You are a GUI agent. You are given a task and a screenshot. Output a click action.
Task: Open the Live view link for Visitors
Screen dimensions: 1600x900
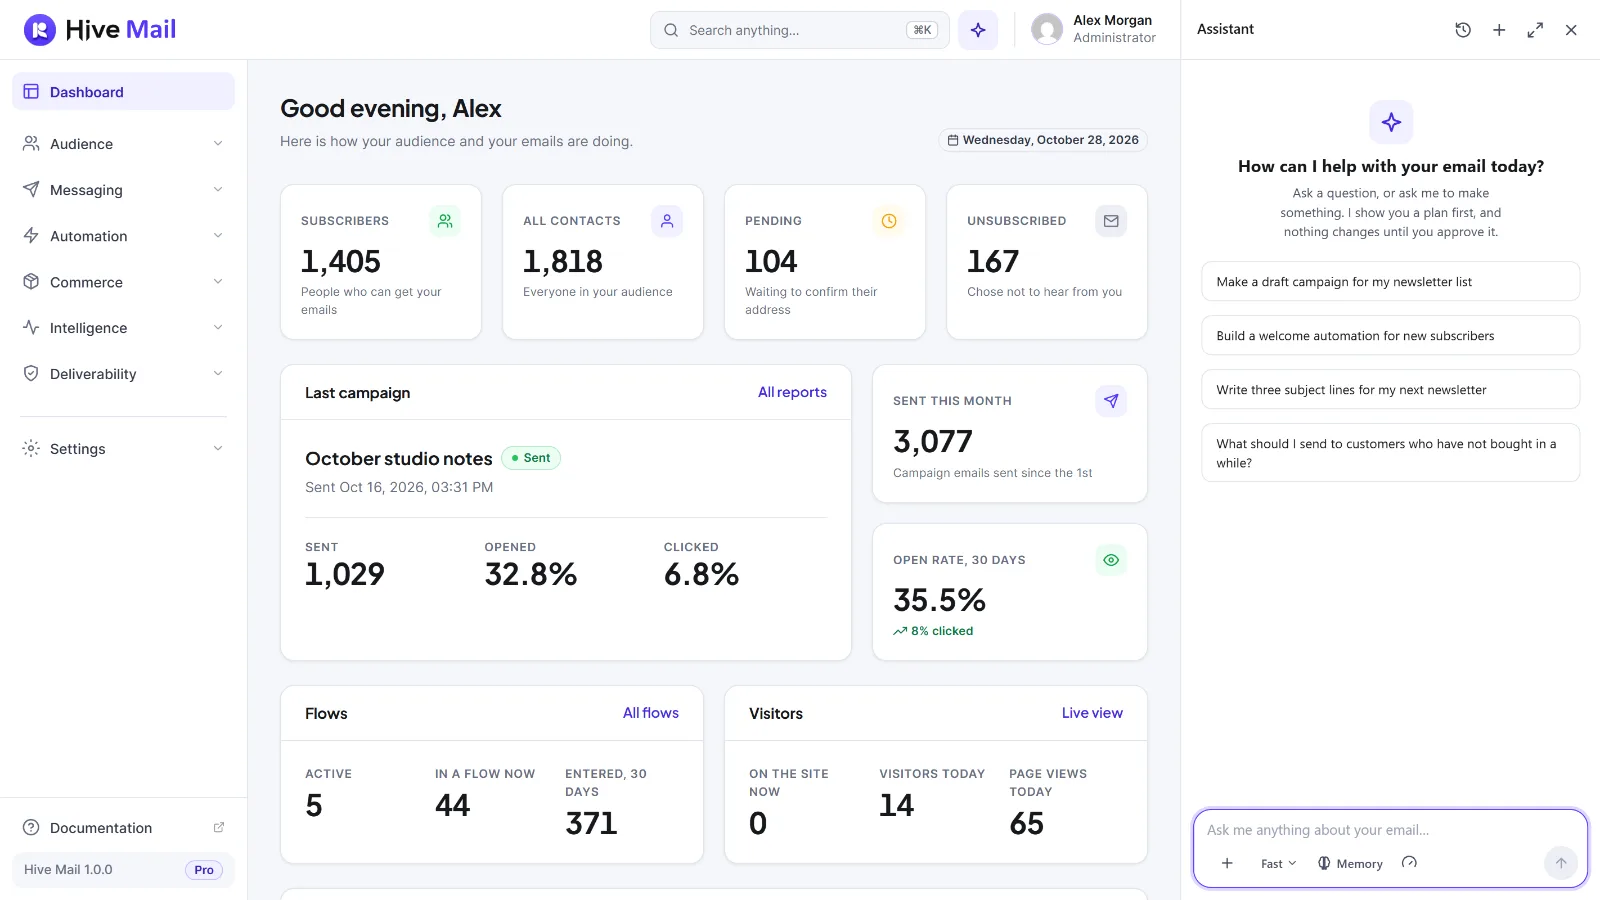pos(1092,713)
